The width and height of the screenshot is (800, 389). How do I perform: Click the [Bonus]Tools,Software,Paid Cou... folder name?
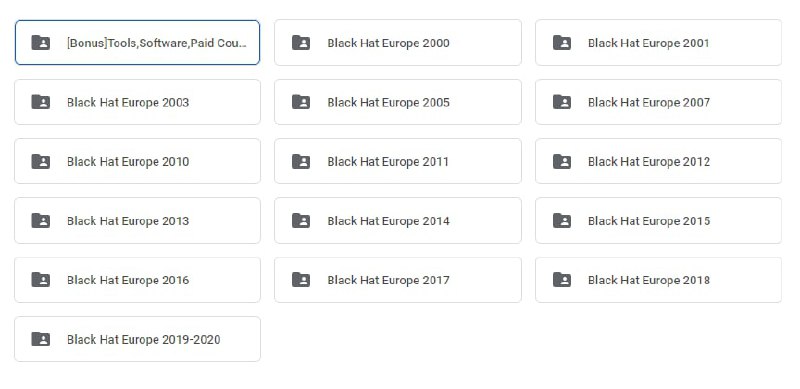(x=157, y=43)
